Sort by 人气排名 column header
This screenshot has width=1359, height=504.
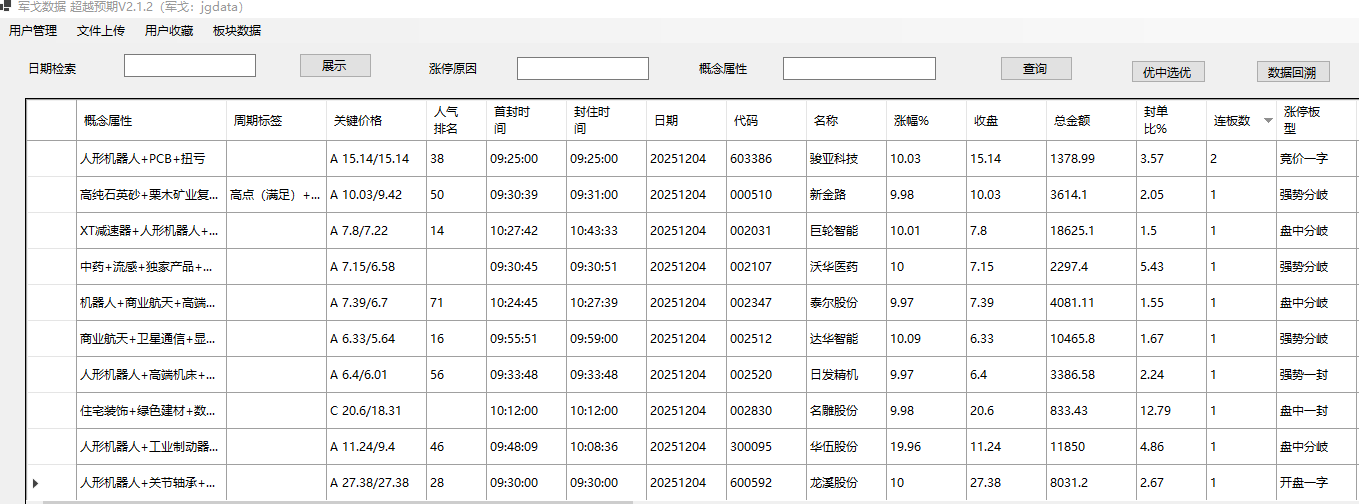[457, 120]
